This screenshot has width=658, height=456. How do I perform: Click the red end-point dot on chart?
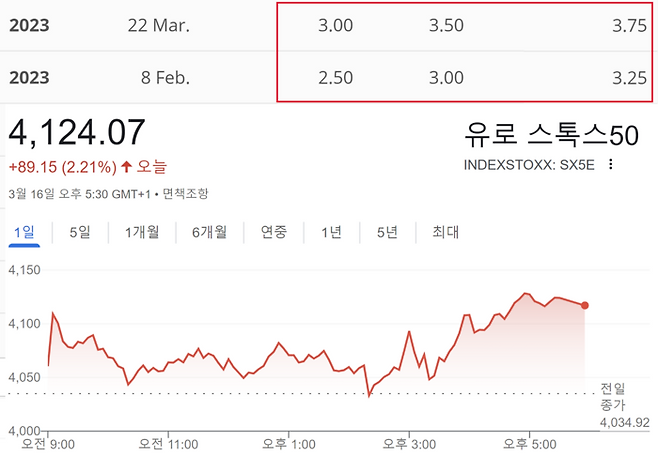[585, 305]
